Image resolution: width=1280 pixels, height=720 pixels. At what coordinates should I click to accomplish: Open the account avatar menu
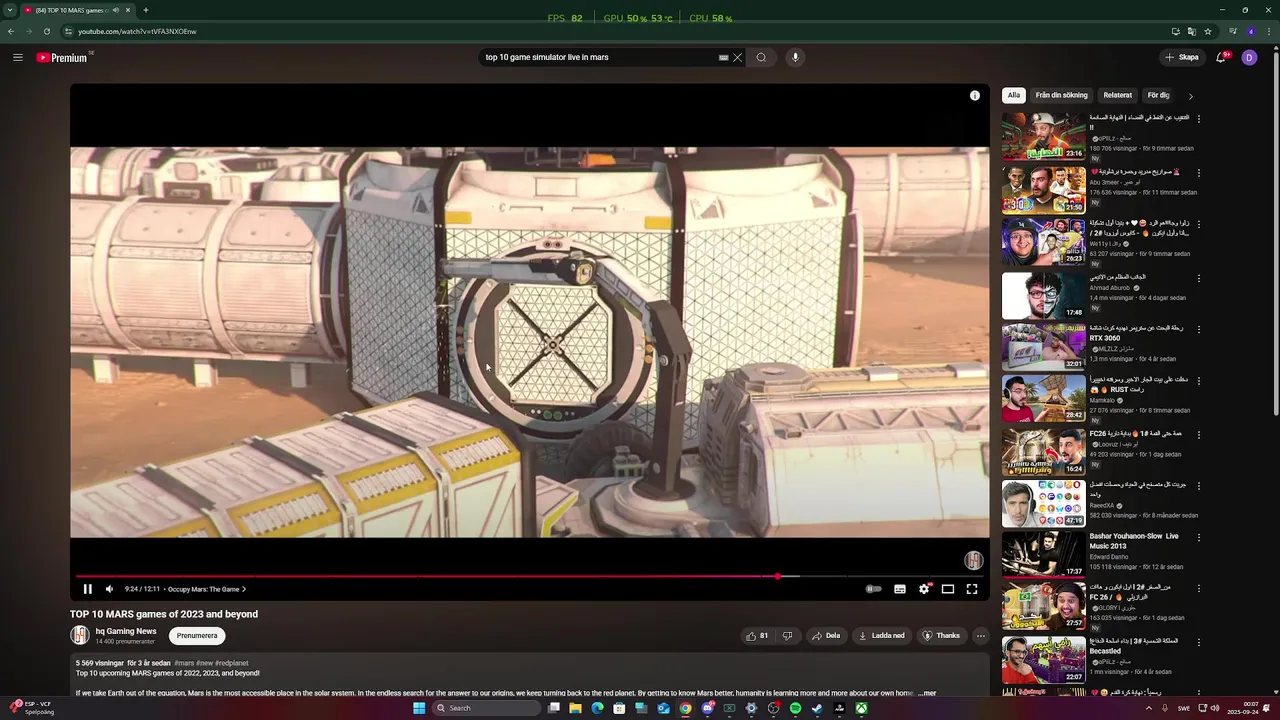click(1249, 57)
